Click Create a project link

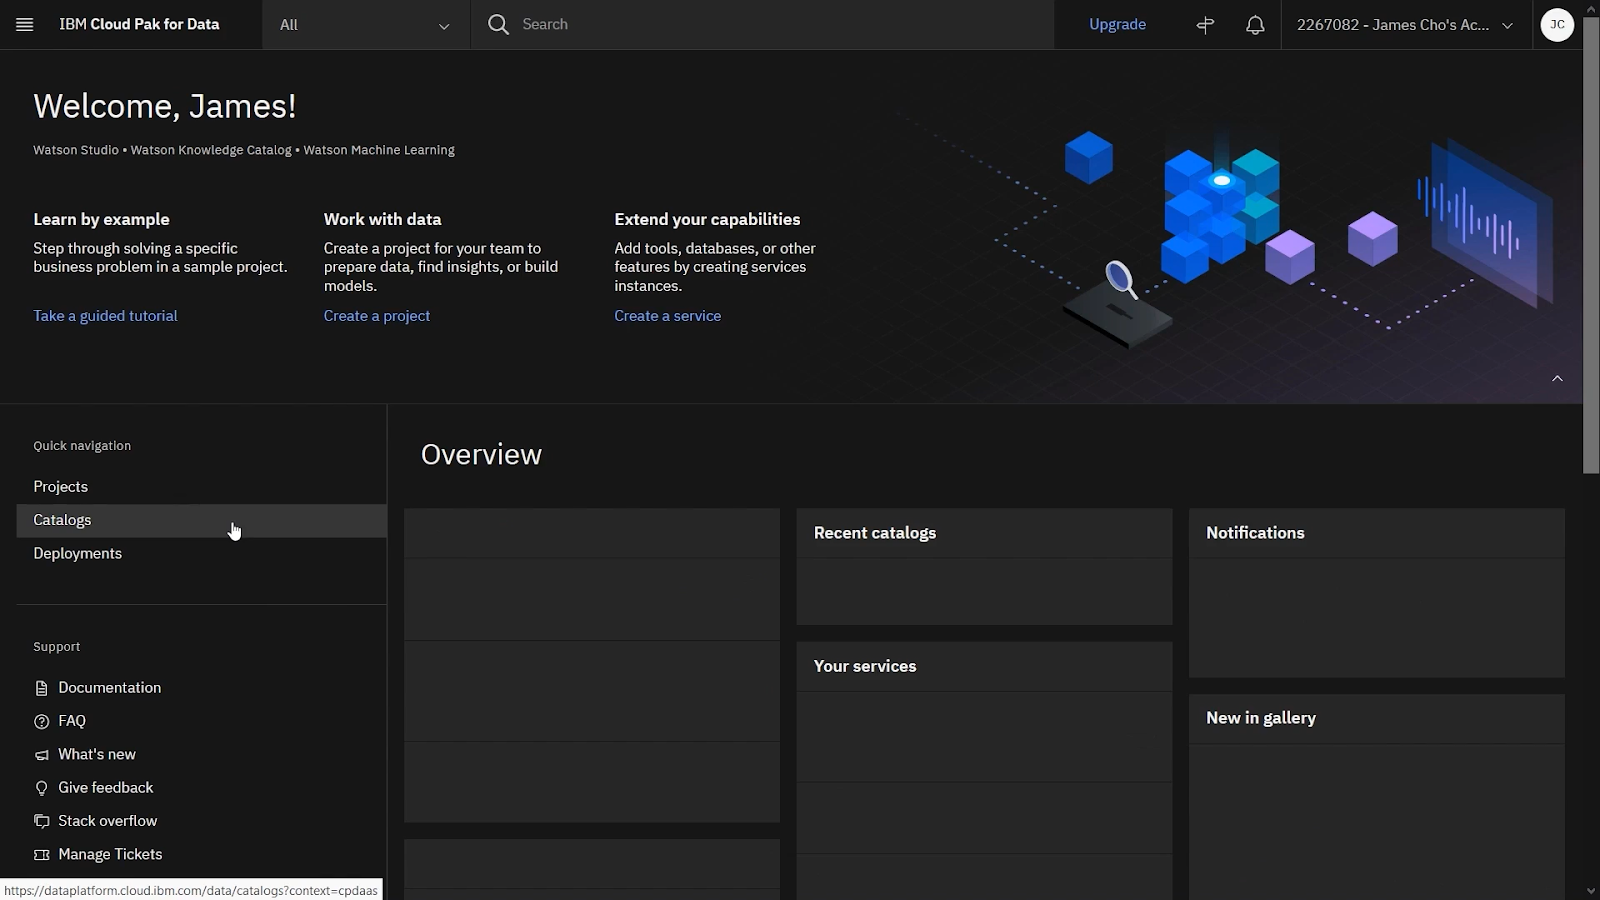[x=377, y=316]
